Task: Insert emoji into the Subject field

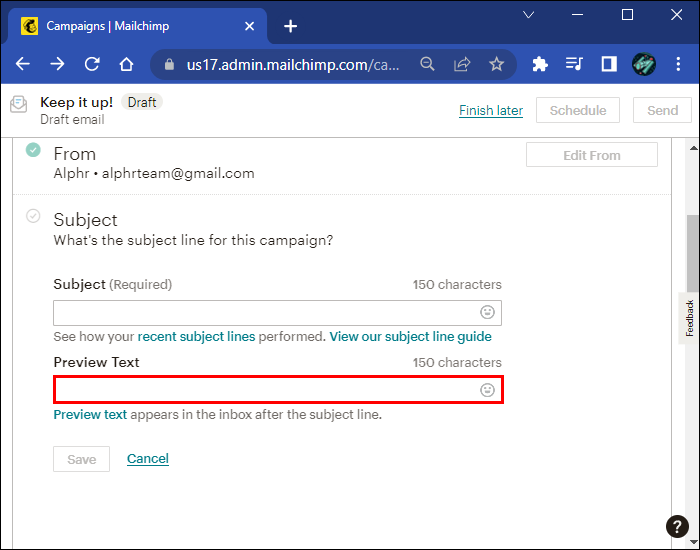Action: [x=487, y=312]
